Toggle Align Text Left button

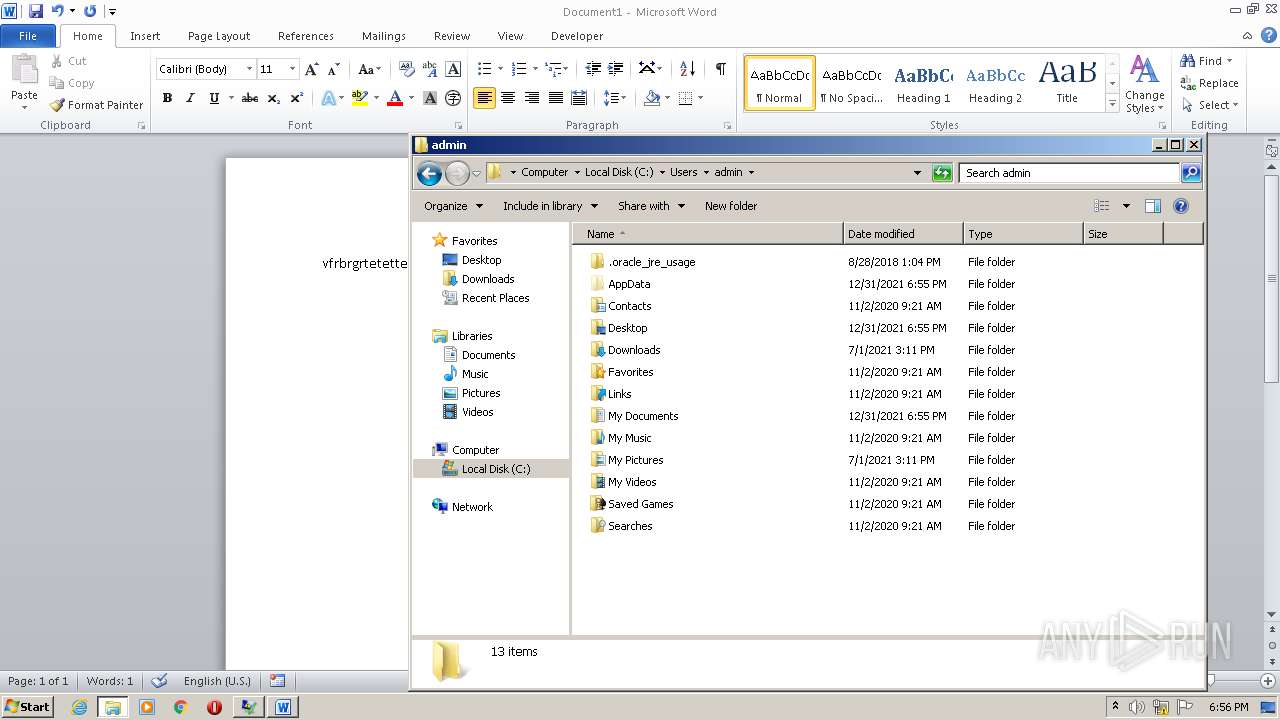484,98
